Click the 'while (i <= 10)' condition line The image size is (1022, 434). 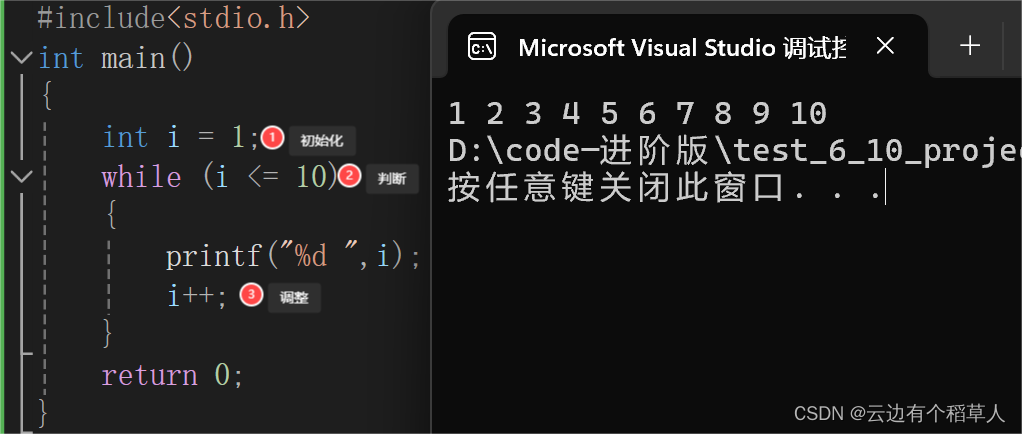point(220,177)
